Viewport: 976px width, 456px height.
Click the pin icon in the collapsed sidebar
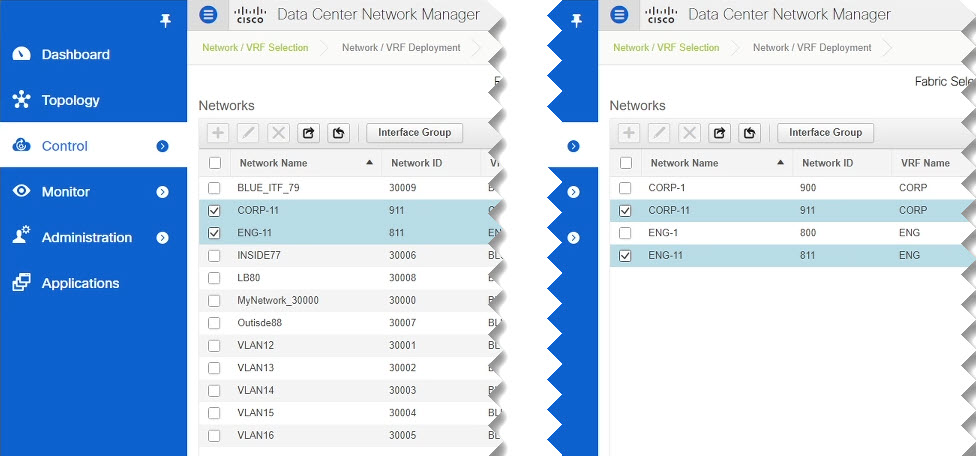[x=576, y=22]
